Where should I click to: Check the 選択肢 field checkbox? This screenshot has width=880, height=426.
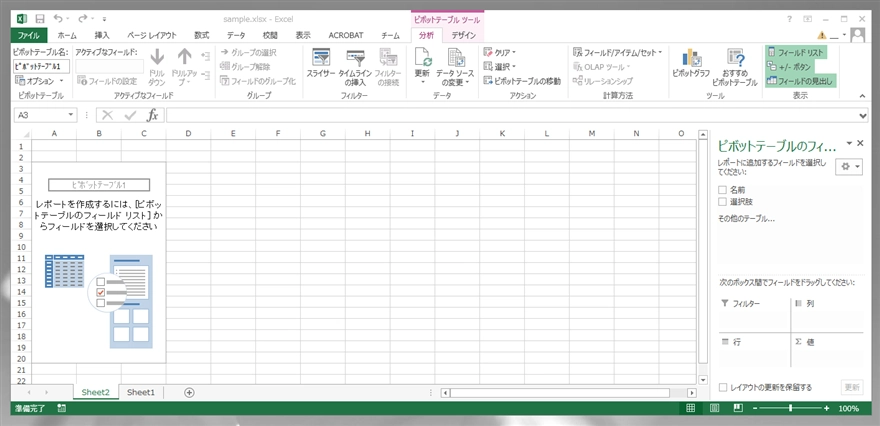point(722,201)
